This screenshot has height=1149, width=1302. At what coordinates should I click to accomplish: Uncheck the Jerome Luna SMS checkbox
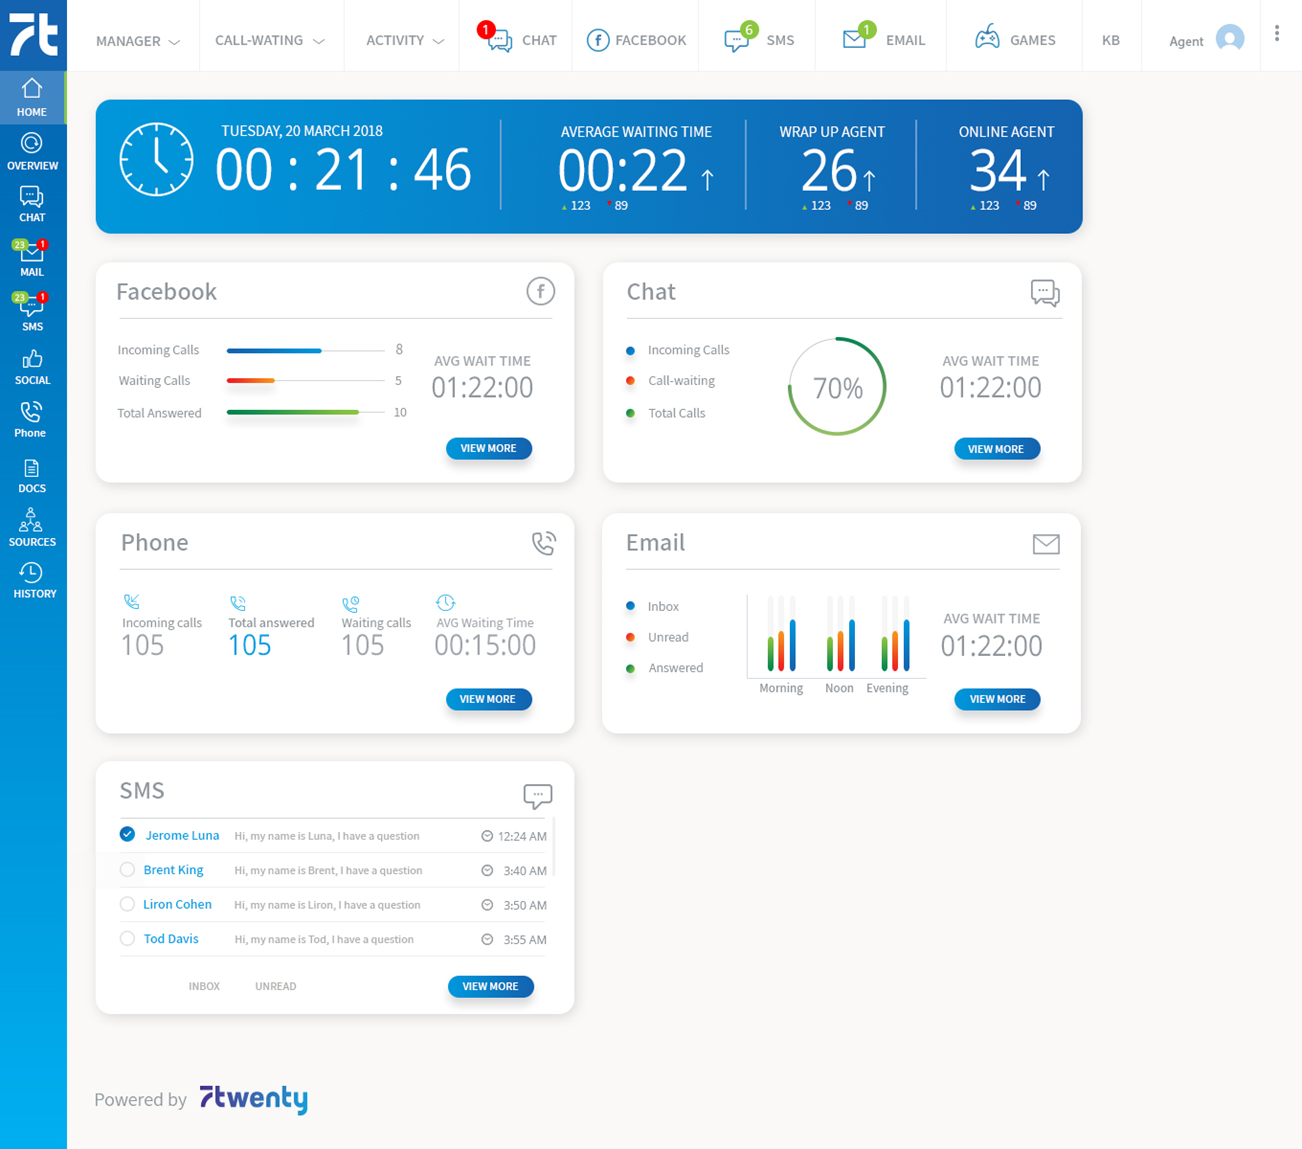[127, 834]
